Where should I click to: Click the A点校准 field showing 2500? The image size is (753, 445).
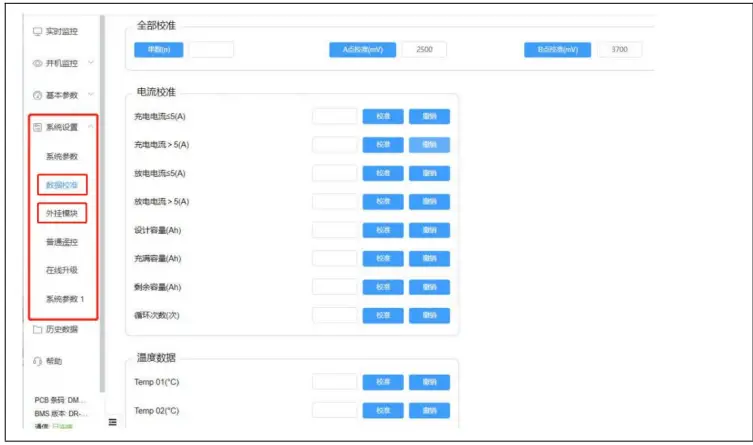425,49
